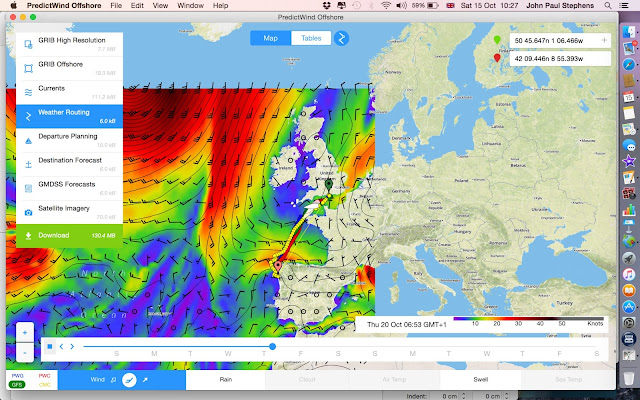Choose GMDSS Forecasts option
This screenshot has height=400, width=640.
coord(69,189)
